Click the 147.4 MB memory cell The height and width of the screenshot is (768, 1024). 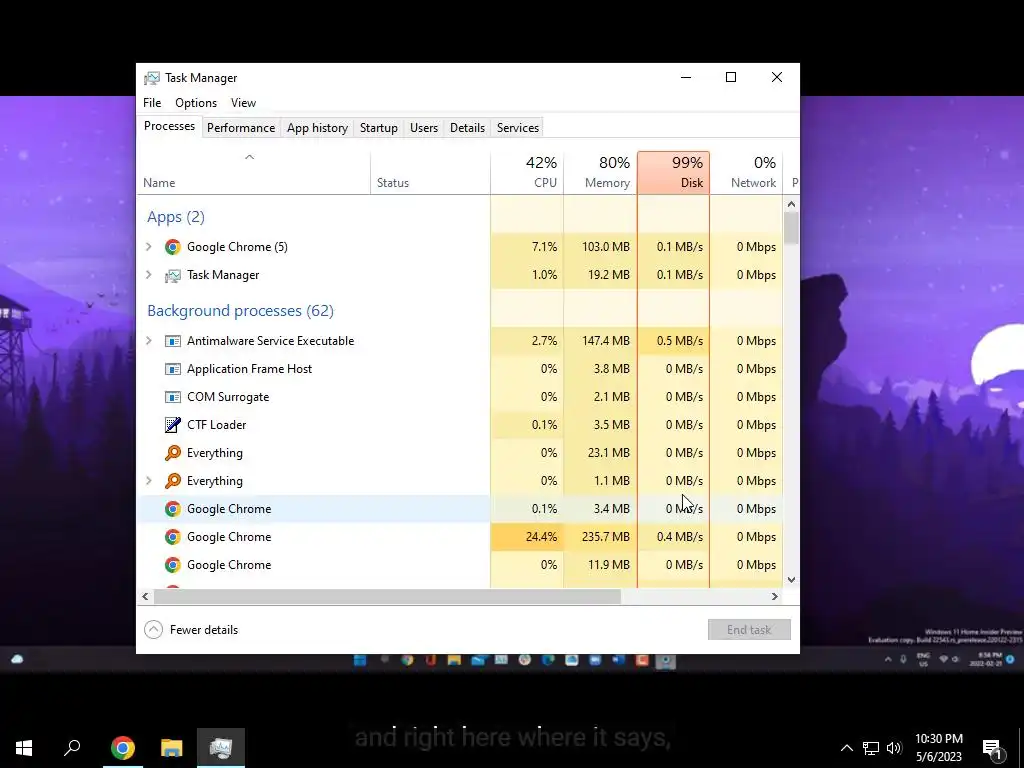[x=600, y=341]
